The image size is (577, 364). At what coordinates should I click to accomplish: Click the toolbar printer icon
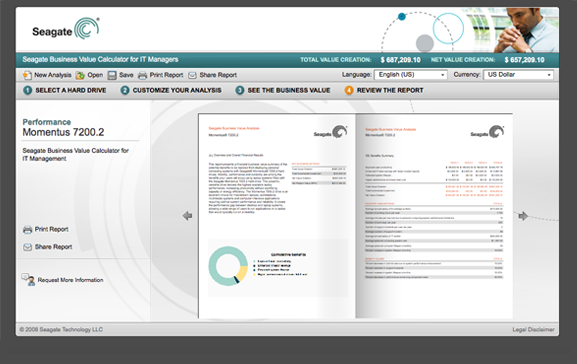pos(142,75)
